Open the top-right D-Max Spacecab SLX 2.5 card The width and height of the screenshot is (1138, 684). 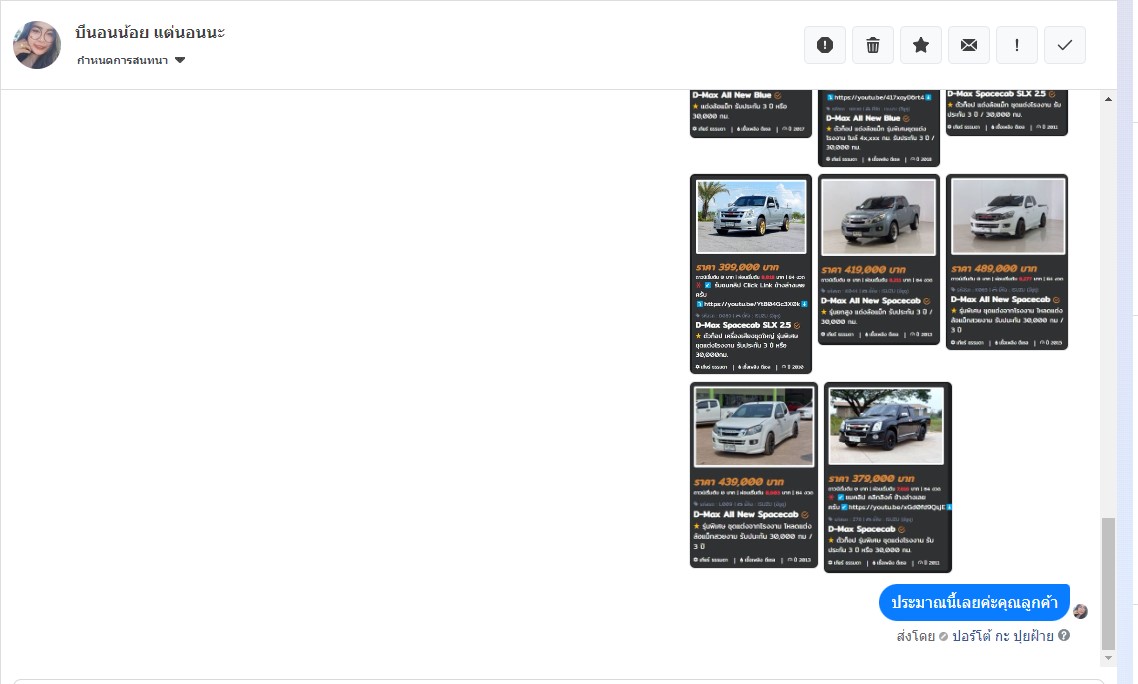pos(1007,113)
